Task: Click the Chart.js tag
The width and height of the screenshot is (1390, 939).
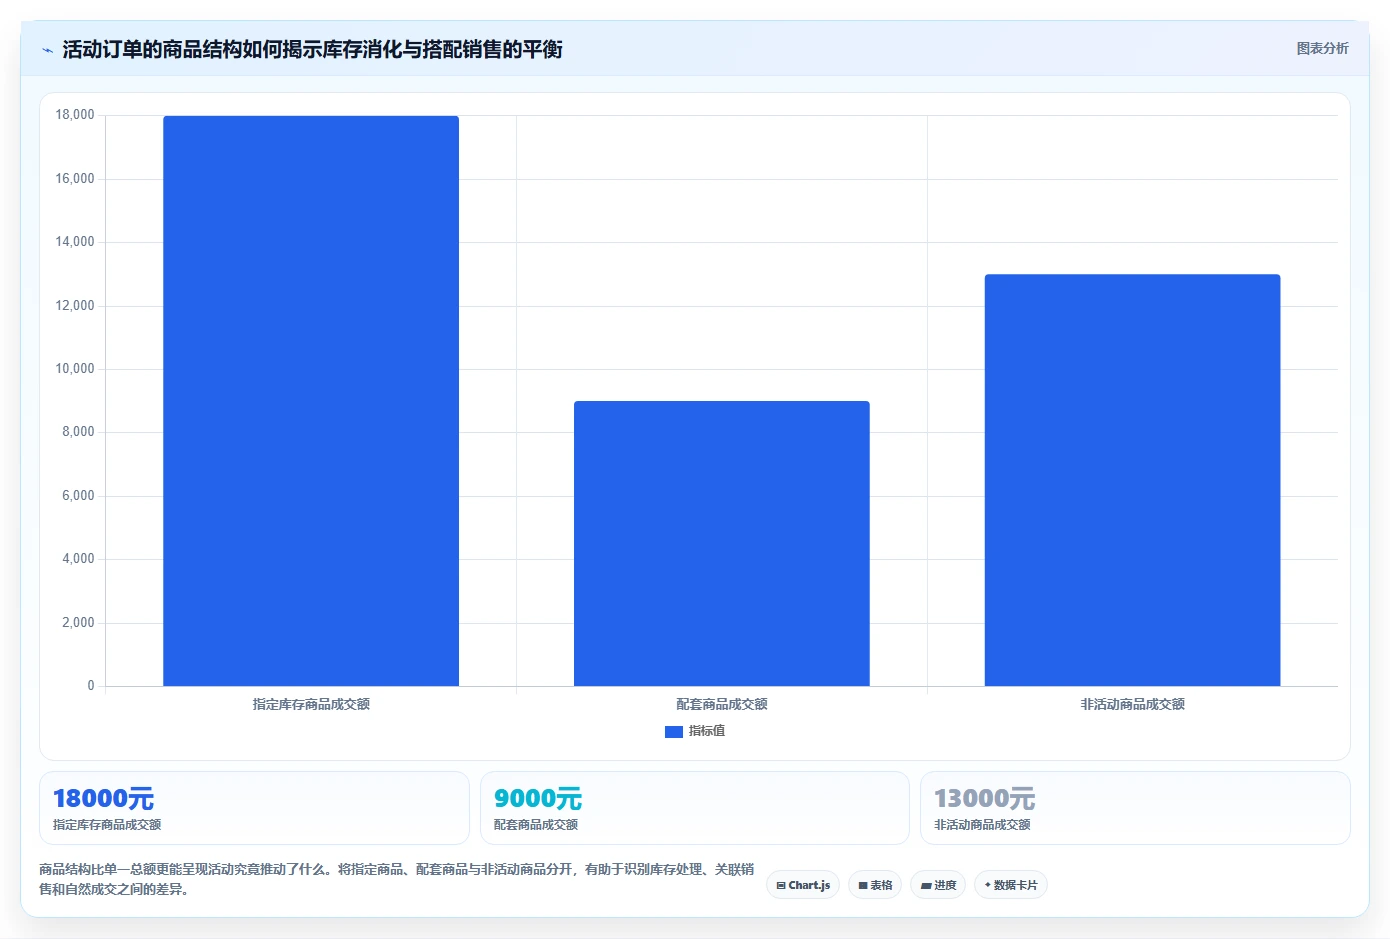Action: [803, 885]
